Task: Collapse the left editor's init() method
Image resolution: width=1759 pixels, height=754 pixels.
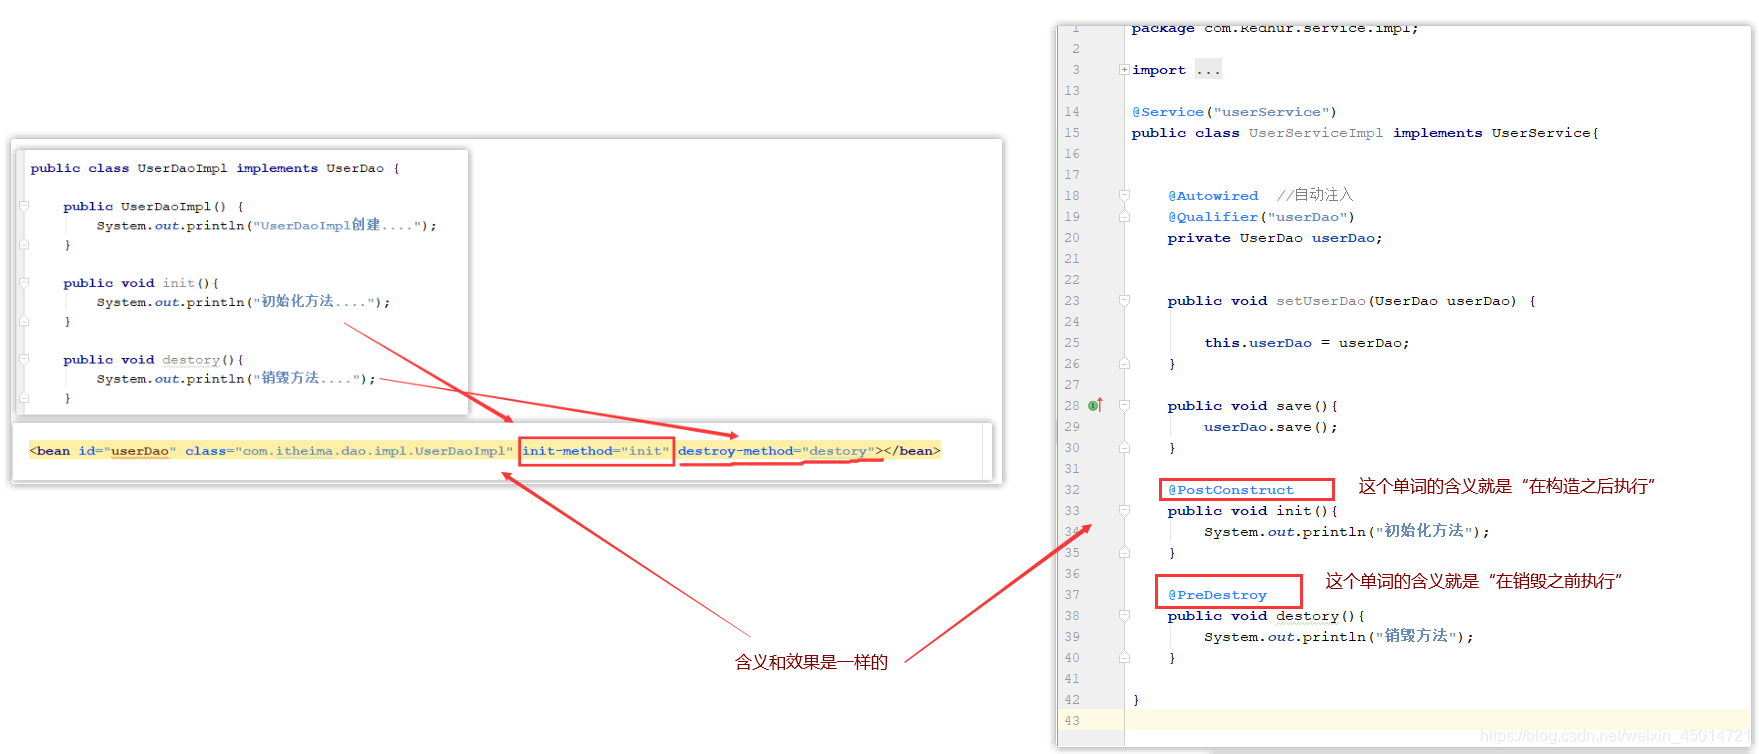Action: (24, 283)
